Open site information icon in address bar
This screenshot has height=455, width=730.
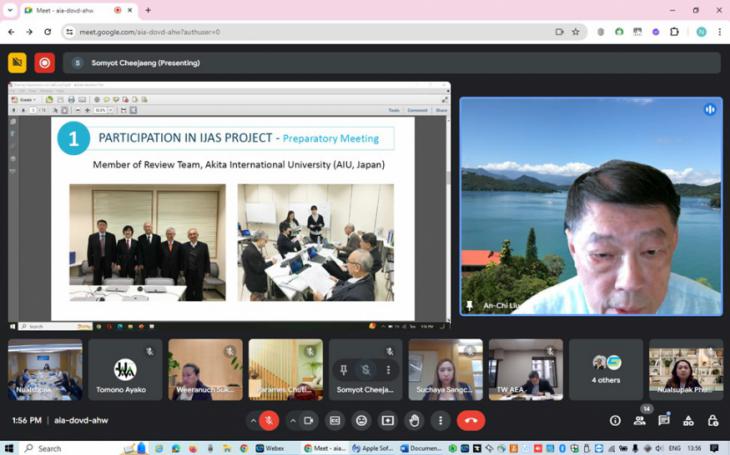[x=69, y=32]
